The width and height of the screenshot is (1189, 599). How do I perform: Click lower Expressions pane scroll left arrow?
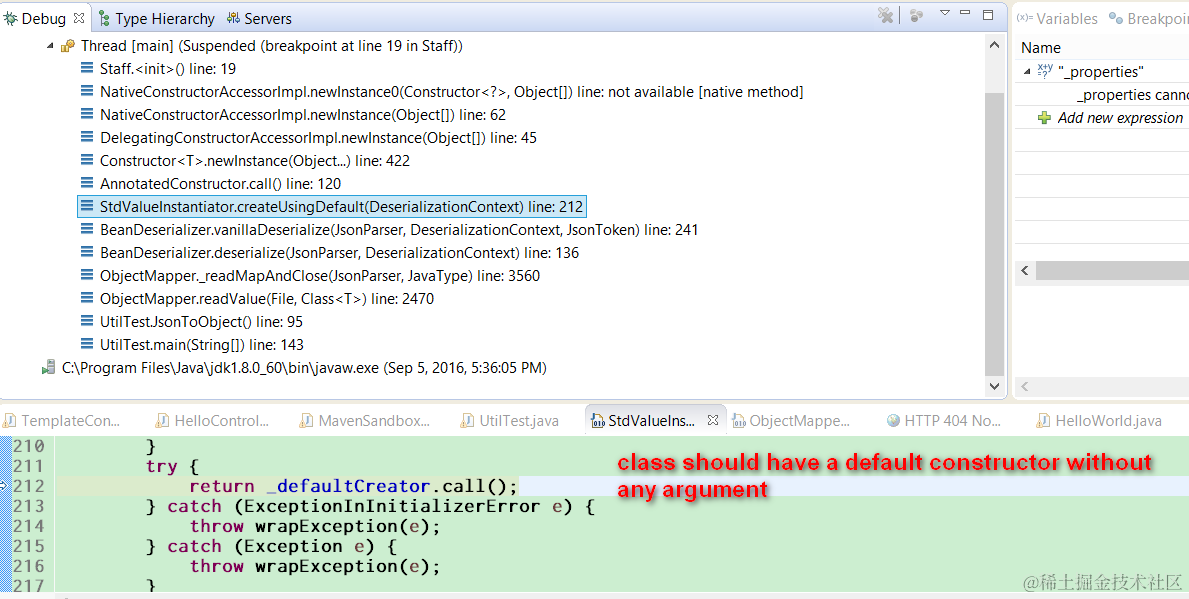tap(1025, 387)
